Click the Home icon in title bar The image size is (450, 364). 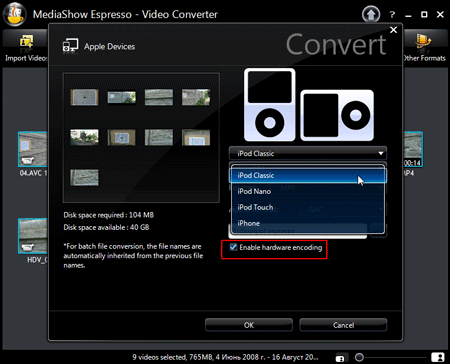(371, 14)
